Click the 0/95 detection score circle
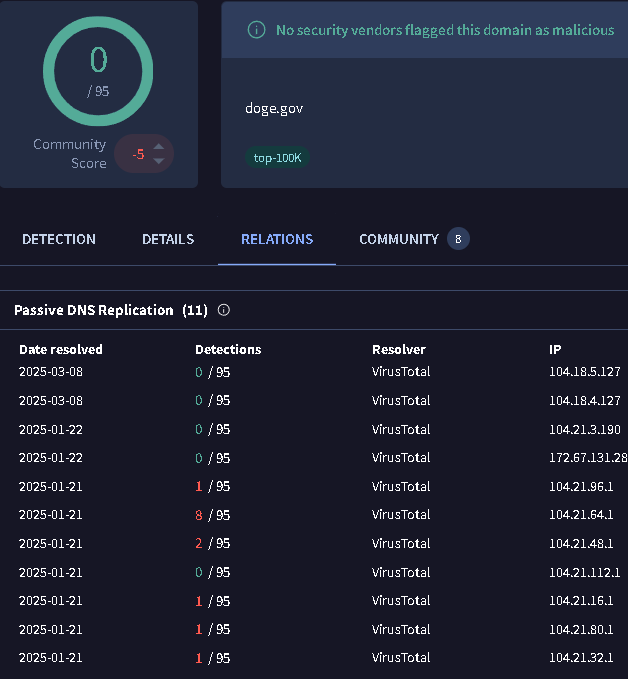The image size is (628, 679). tap(98, 68)
